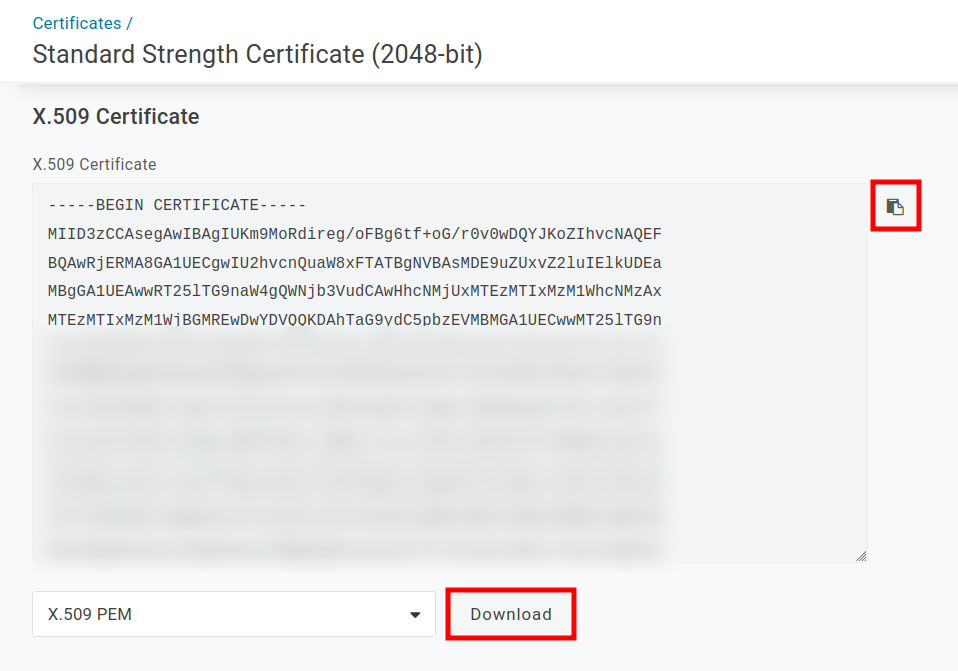Select the X.509 PEM text in combo box
This screenshot has height=671, width=958.
coord(90,614)
